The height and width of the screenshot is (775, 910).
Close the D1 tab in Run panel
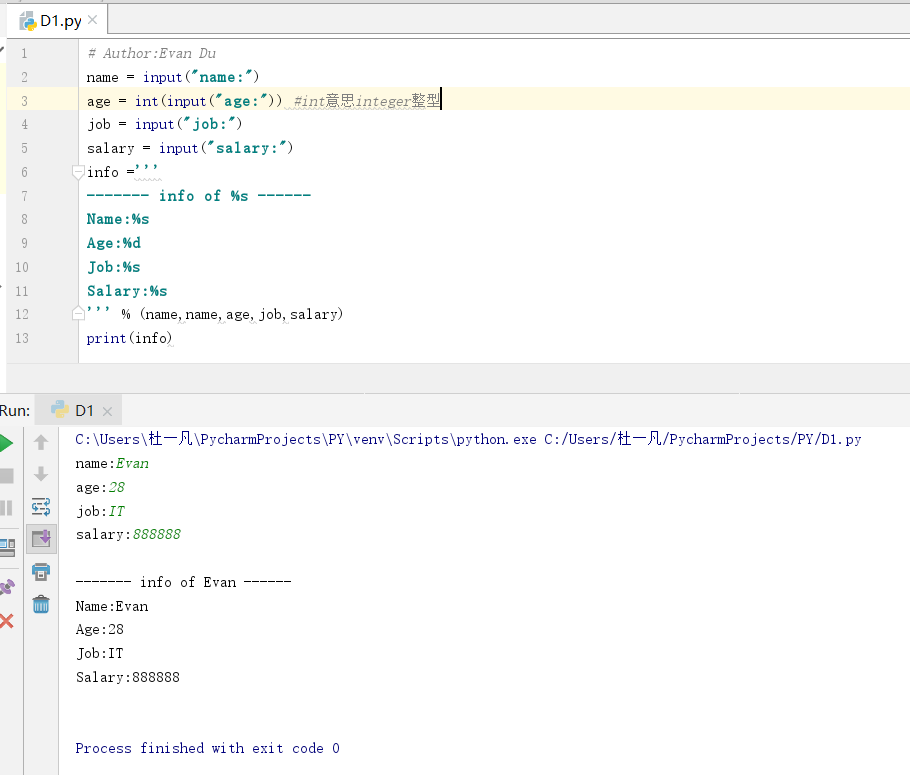[x=107, y=411]
